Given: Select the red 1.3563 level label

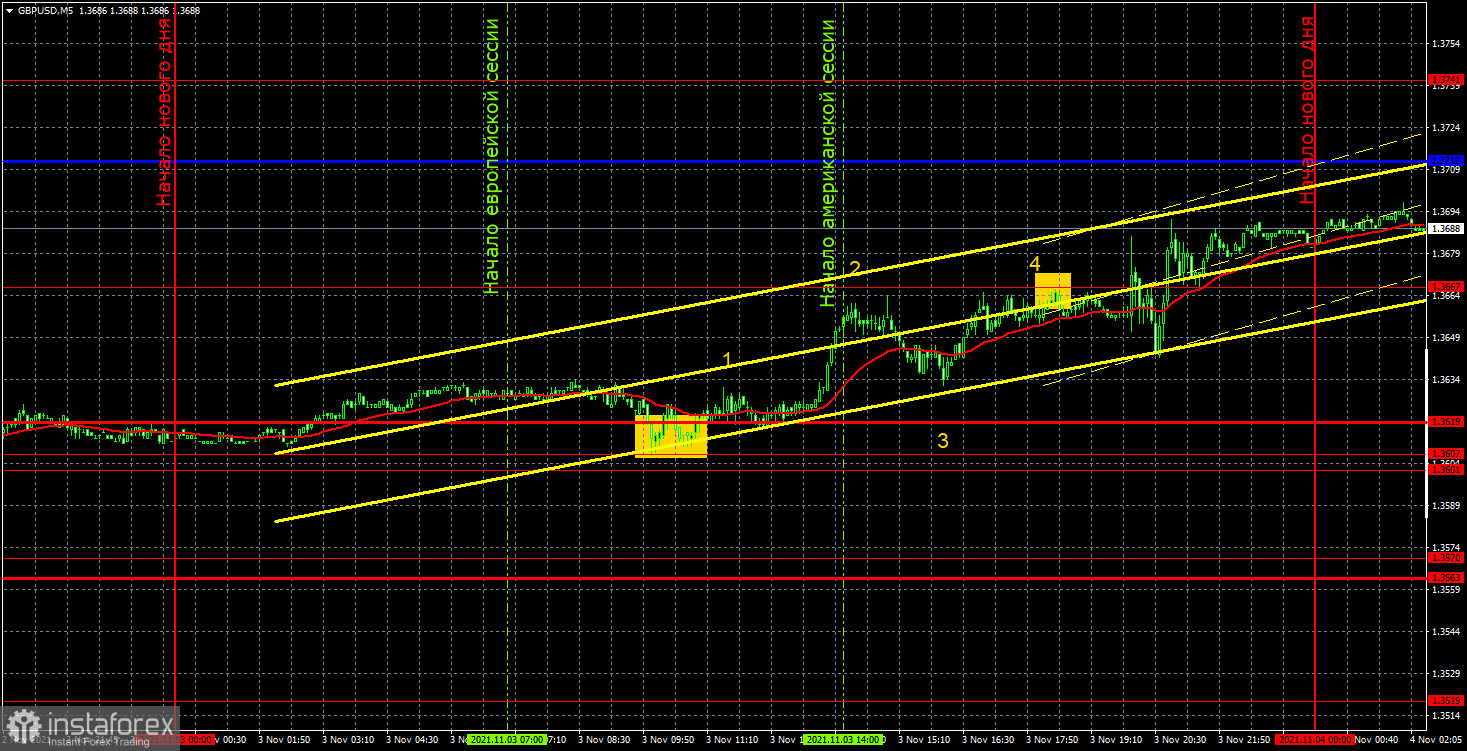Looking at the screenshot, I should coord(1445,578).
